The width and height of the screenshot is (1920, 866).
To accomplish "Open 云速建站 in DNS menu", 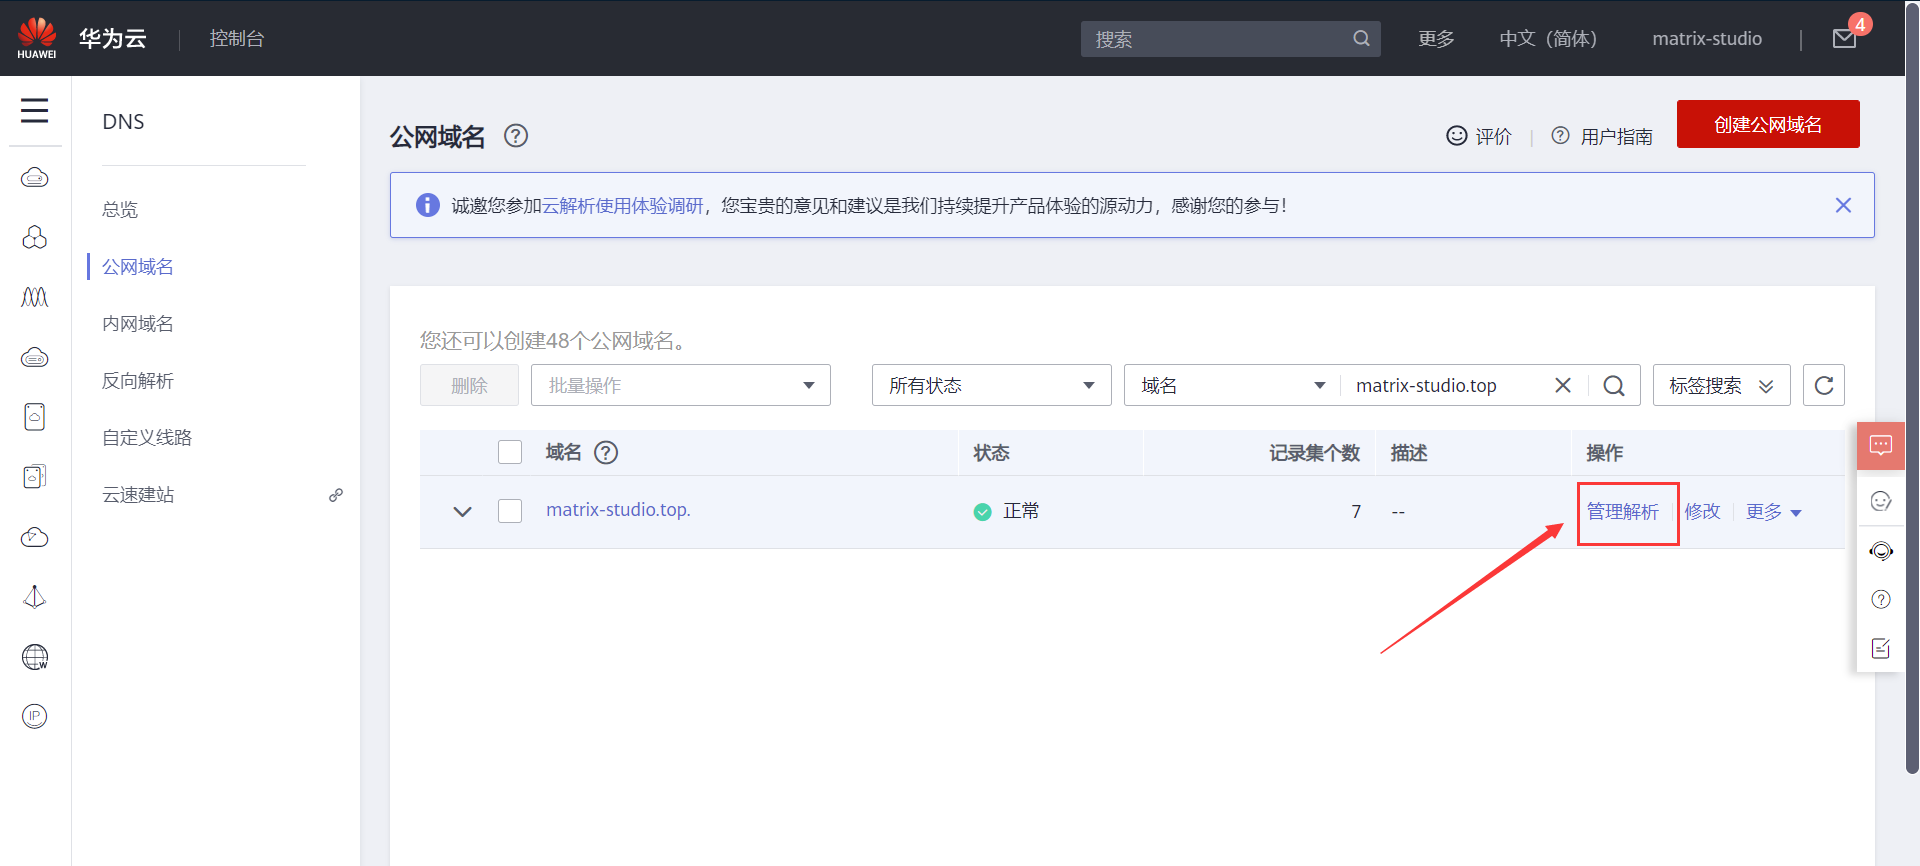I will [x=138, y=495].
